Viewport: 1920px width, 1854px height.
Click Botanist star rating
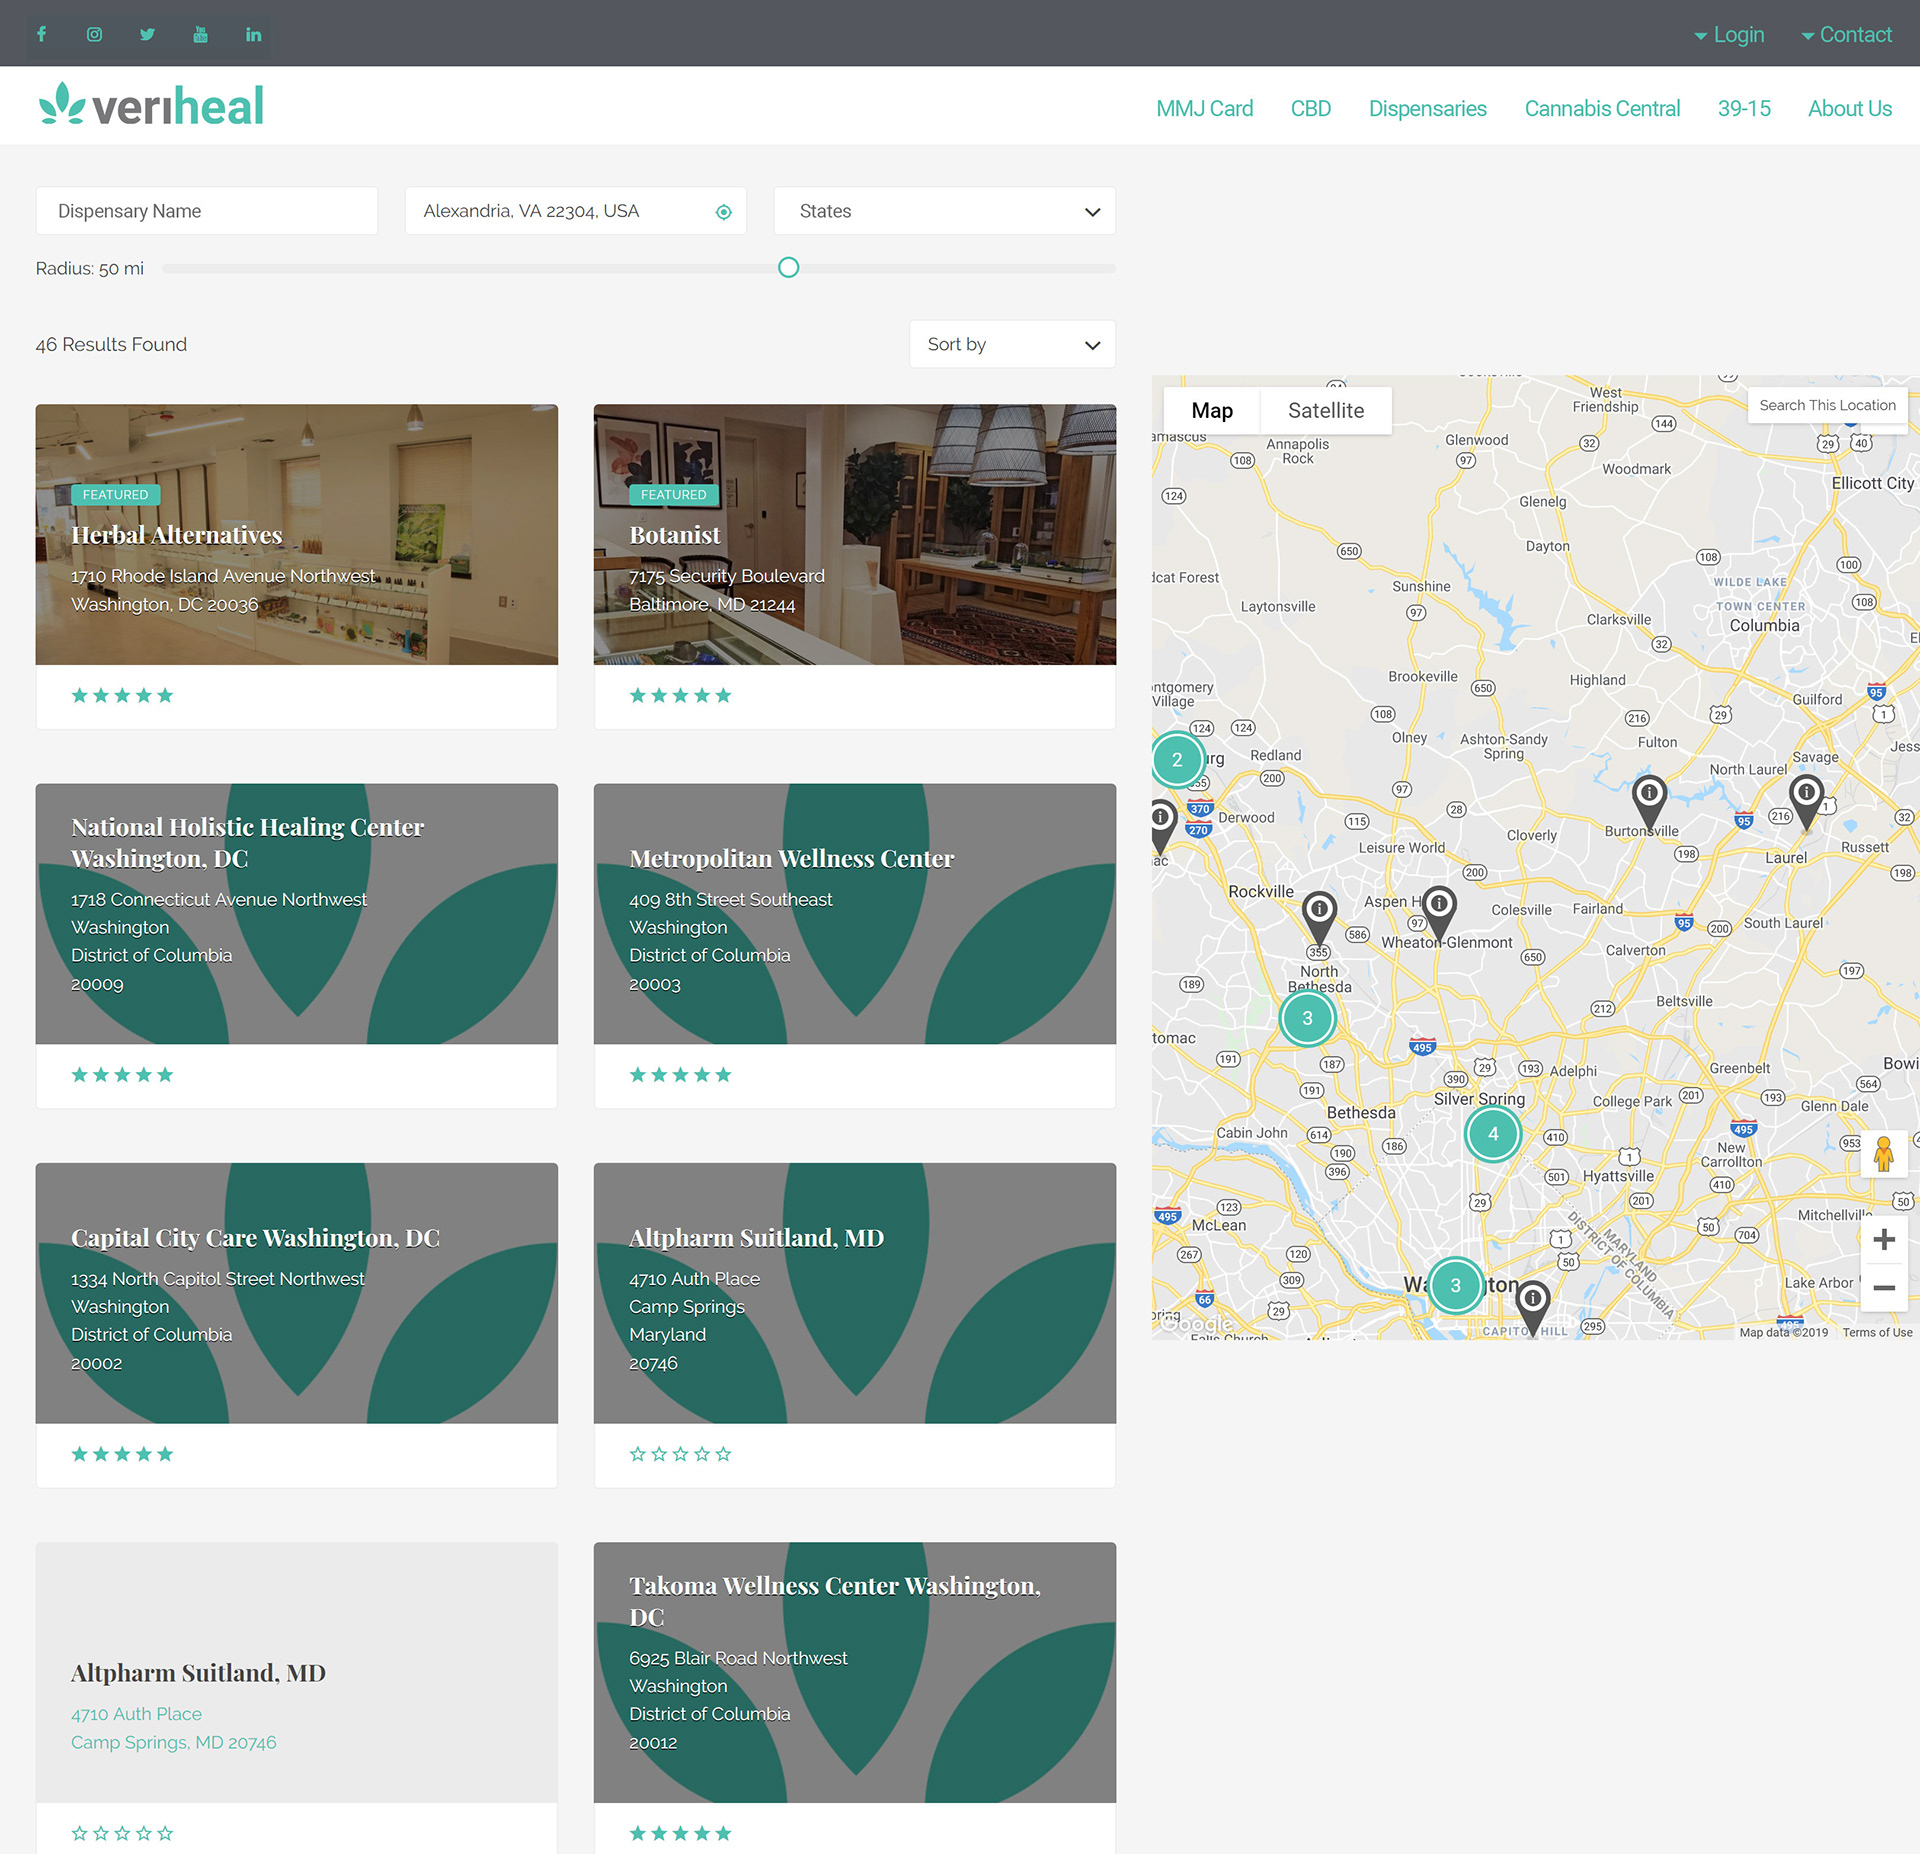[680, 696]
